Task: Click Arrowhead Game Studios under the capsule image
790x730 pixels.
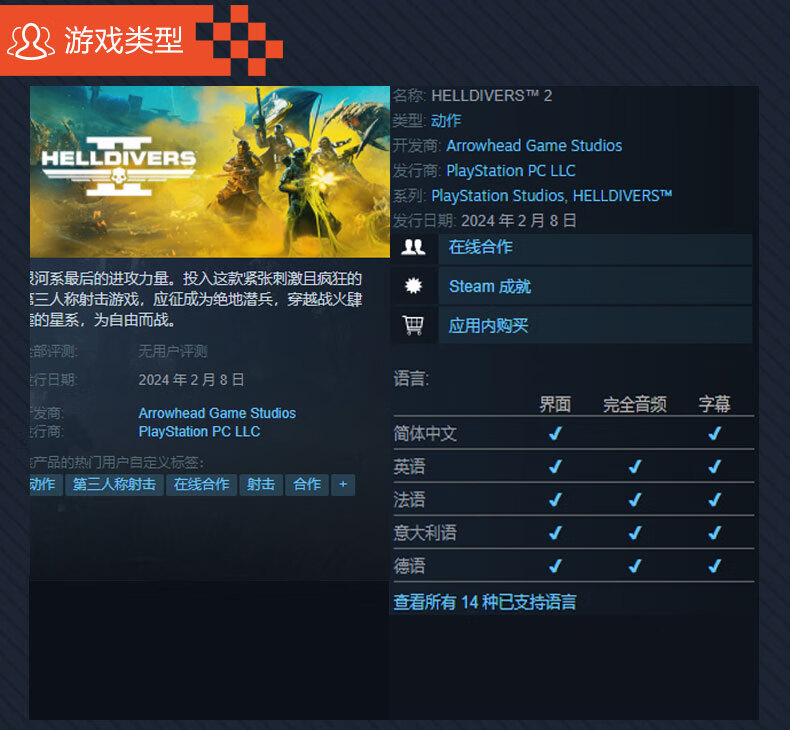Action: (x=217, y=413)
